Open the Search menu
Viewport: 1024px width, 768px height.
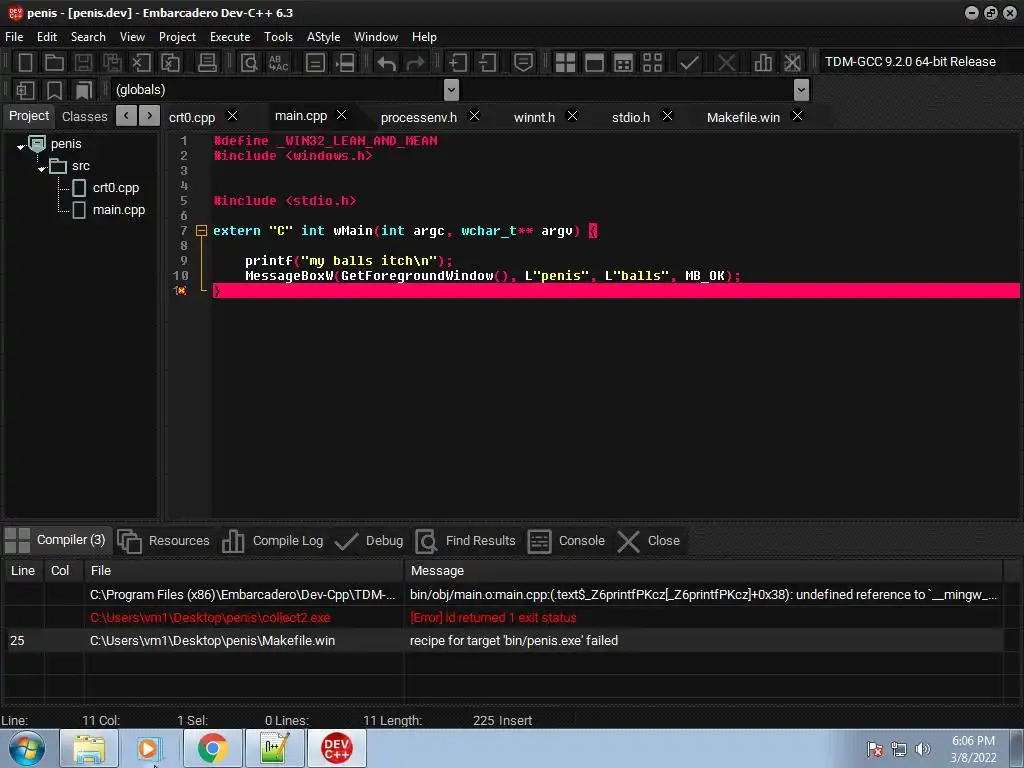[88, 37]
